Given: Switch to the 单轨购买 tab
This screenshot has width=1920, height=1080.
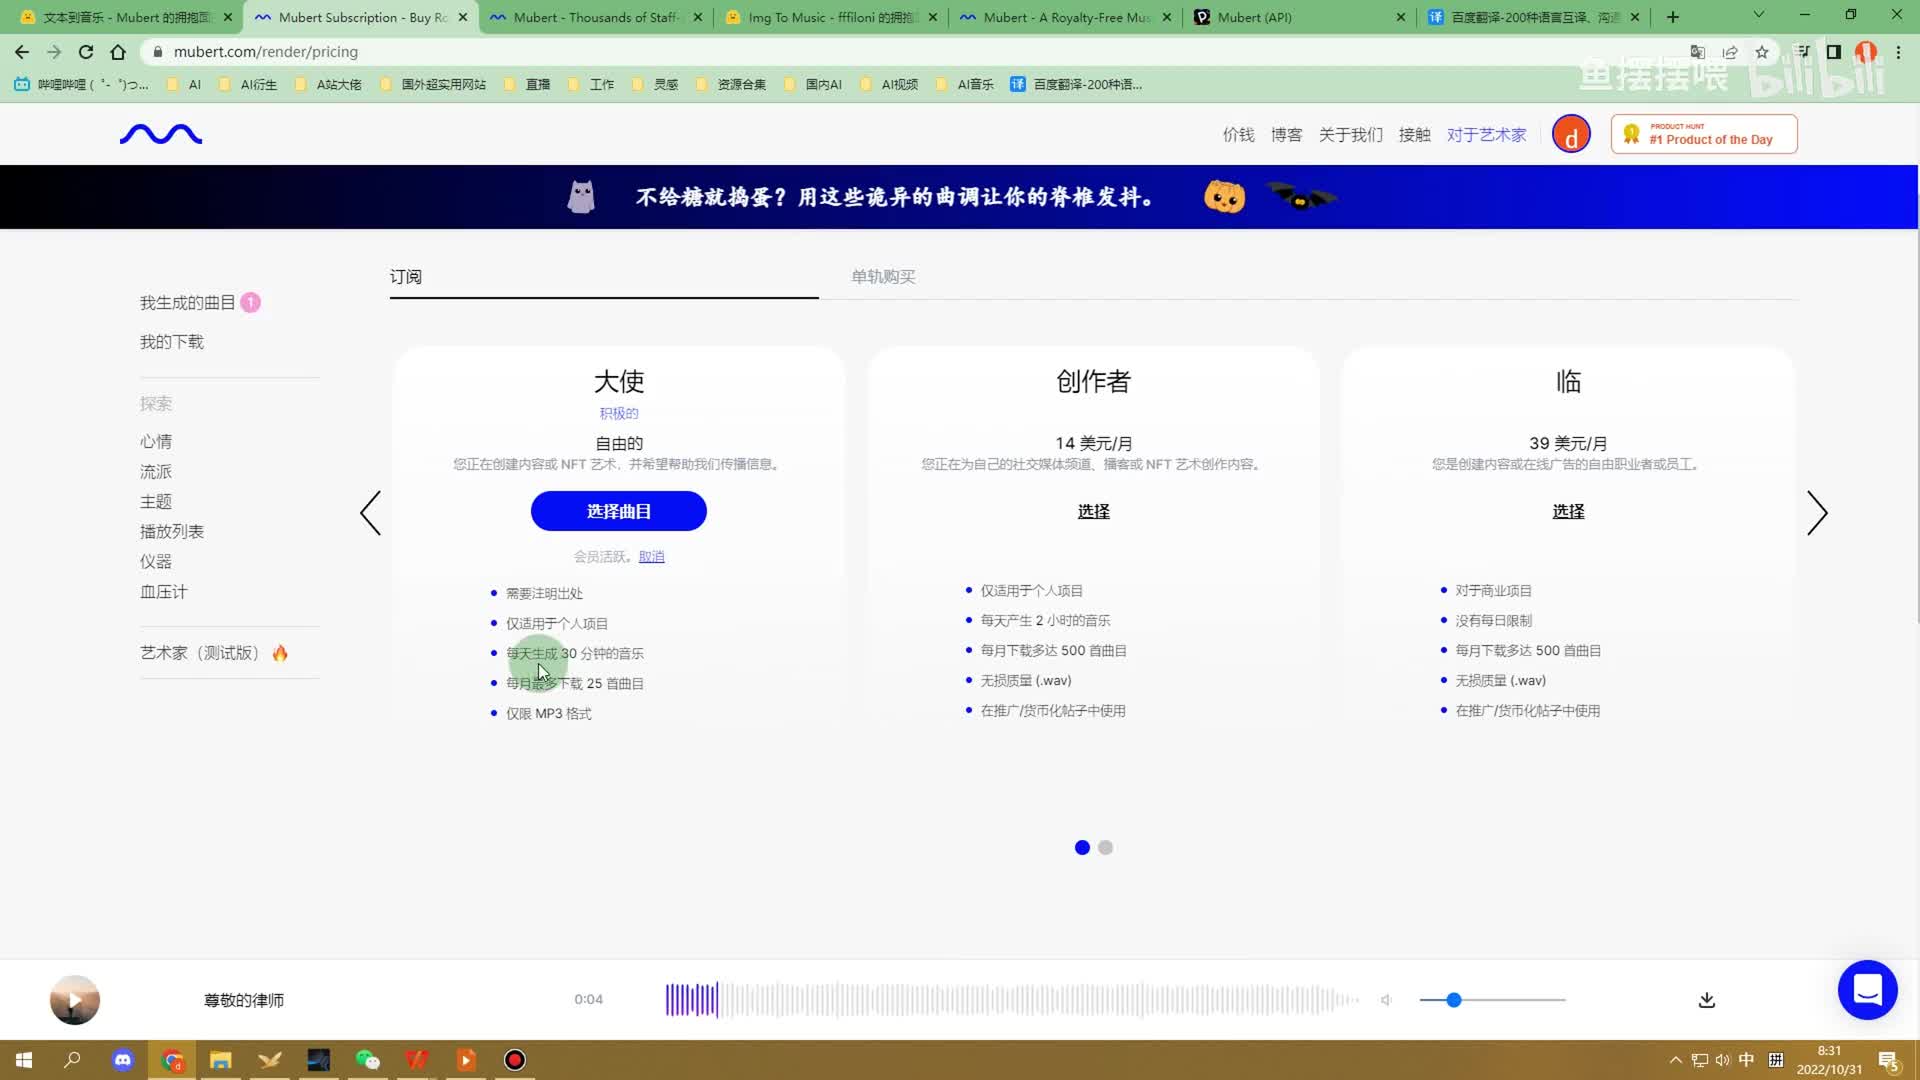Looking at the screenshot, I should [883, 277].
